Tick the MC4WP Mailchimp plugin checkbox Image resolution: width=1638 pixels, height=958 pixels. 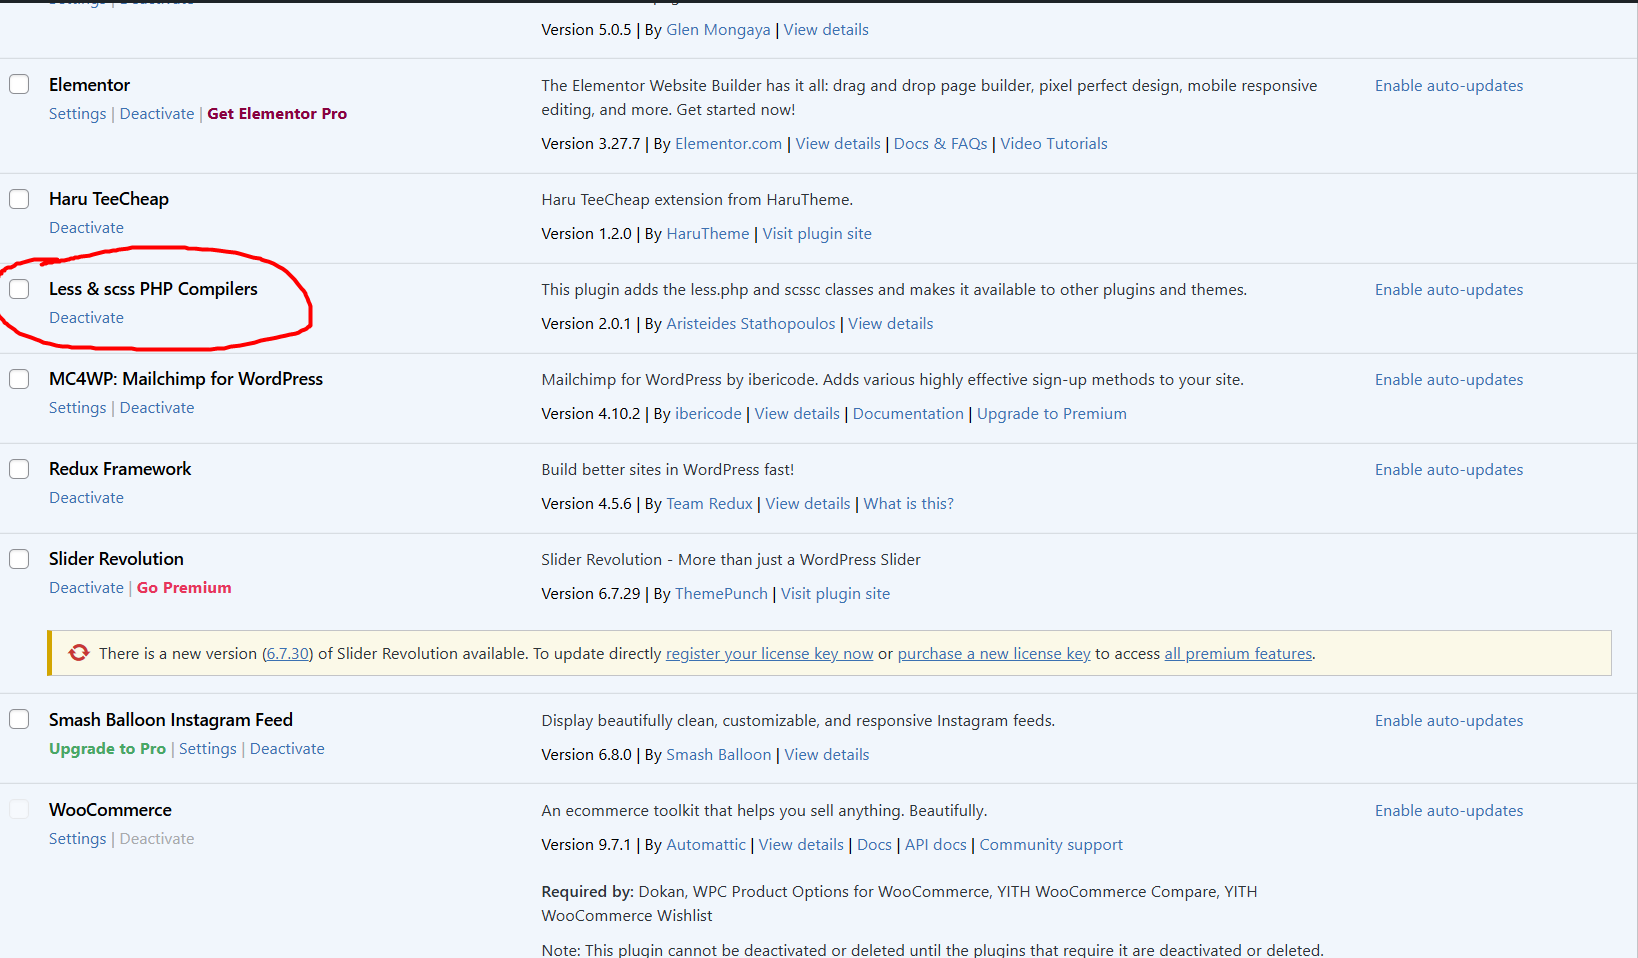coord(19,378)
